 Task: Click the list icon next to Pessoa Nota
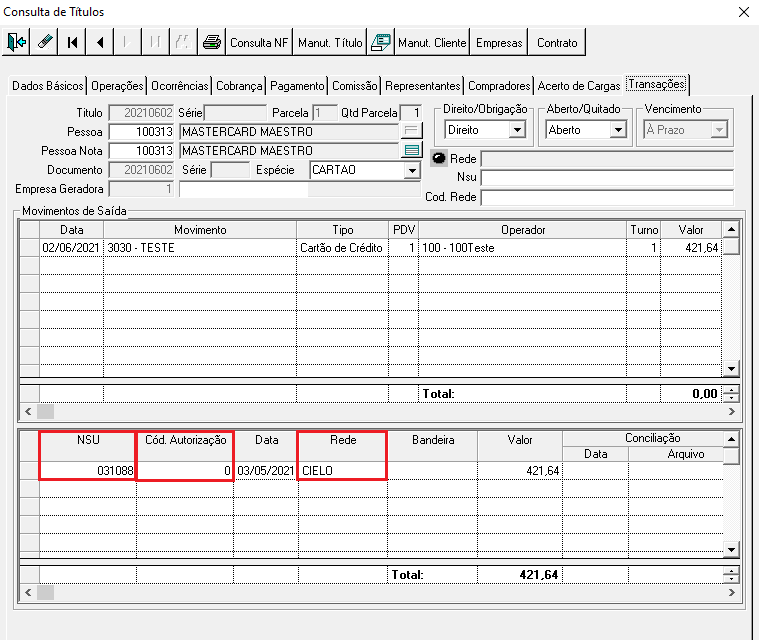tap(411, 150)
